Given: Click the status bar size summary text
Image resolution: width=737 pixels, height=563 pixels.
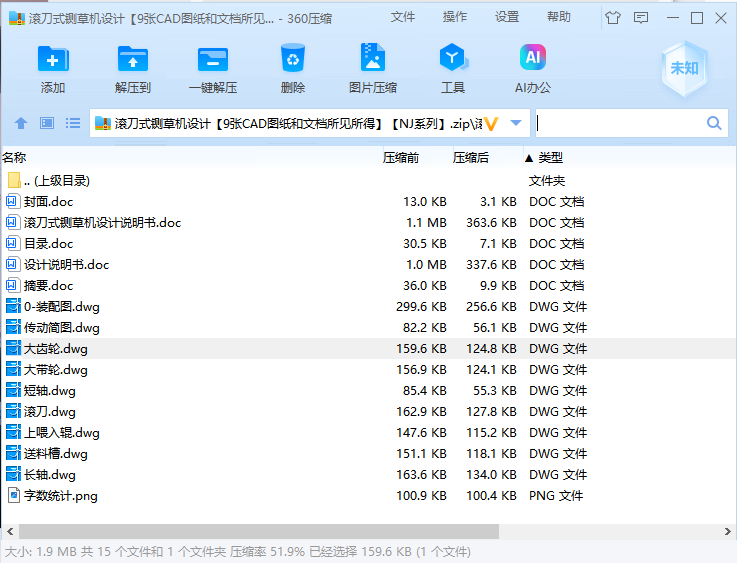Looking at the screenshot, I should point(237,551).
